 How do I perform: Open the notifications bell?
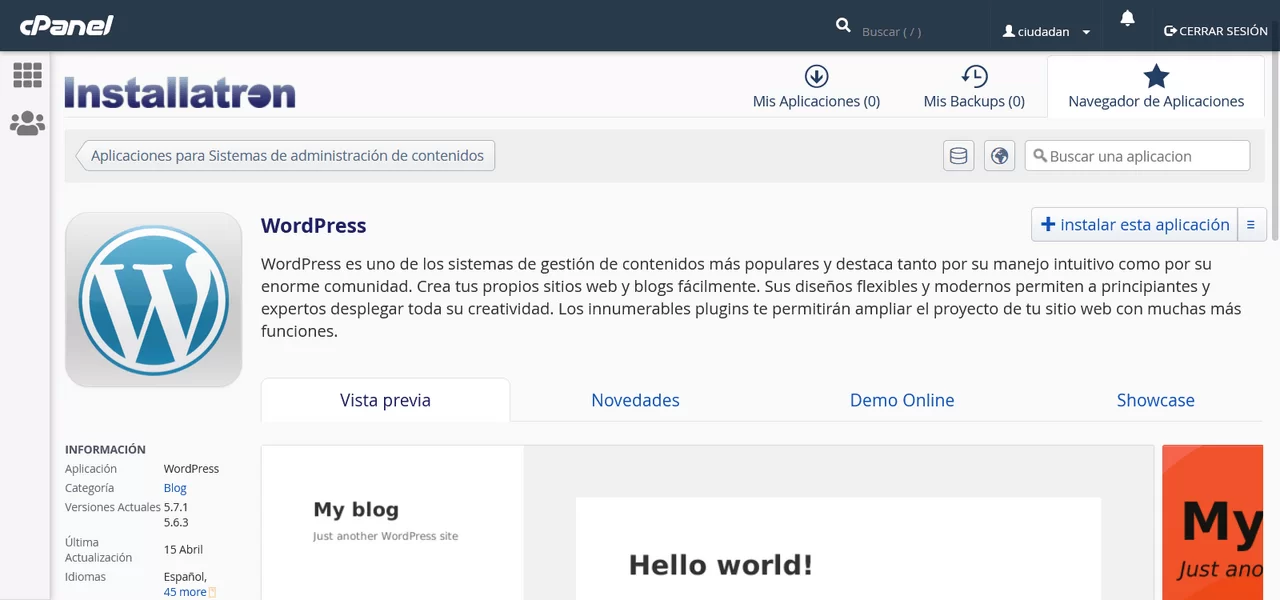pos(1127,18)
